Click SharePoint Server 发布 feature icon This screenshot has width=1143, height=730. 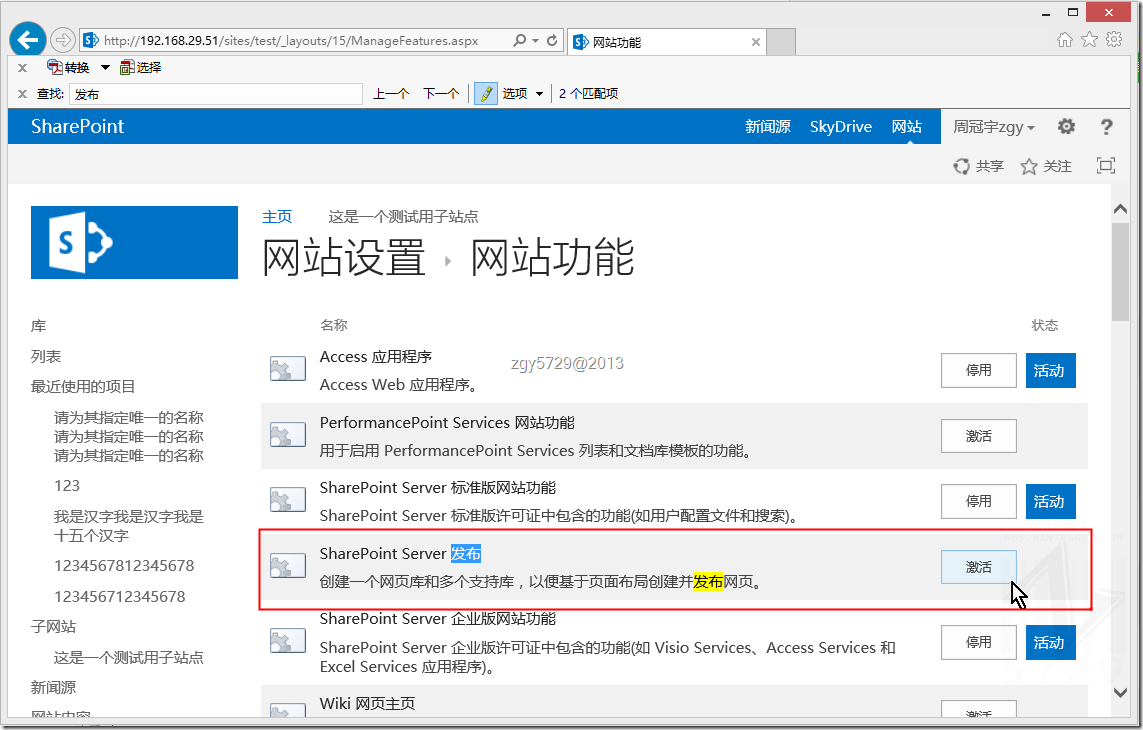(287, 566)
